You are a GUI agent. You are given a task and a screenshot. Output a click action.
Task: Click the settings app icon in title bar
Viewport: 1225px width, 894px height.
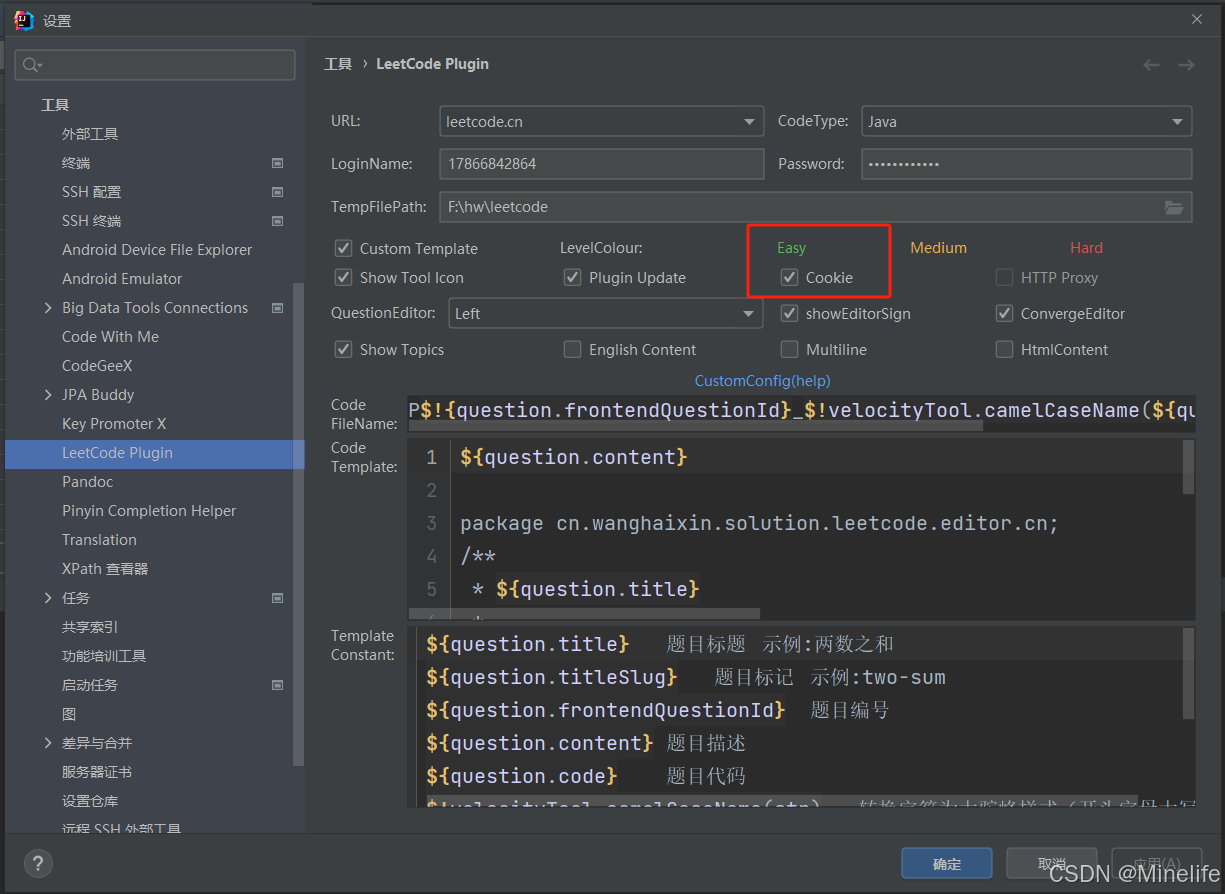(x=22, y=19)
